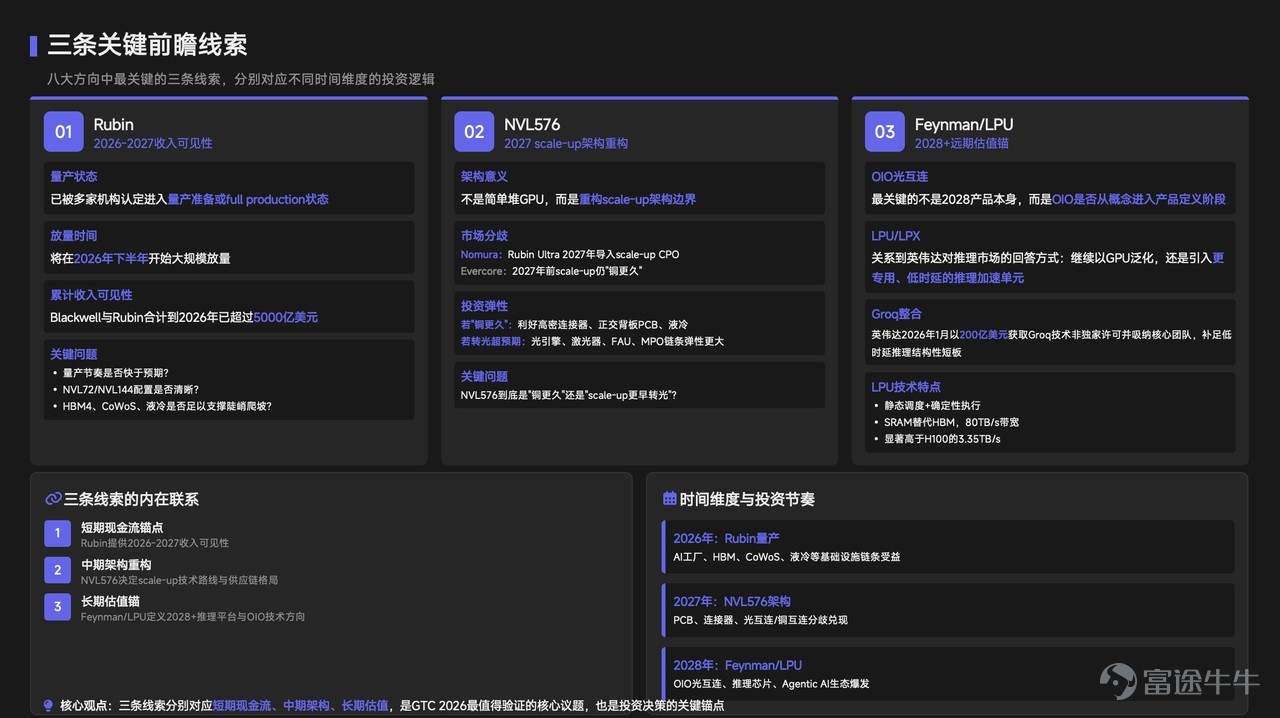Click the 三条线索的内在联系 heading
This screenshot has height=718, width=1280.
[x=131, y=499]
